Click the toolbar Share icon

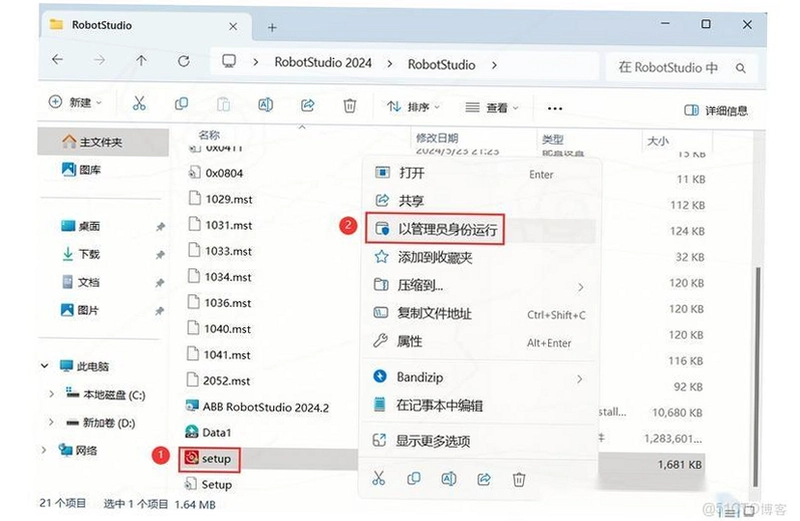pyautogui.click(x=307, y=106)
